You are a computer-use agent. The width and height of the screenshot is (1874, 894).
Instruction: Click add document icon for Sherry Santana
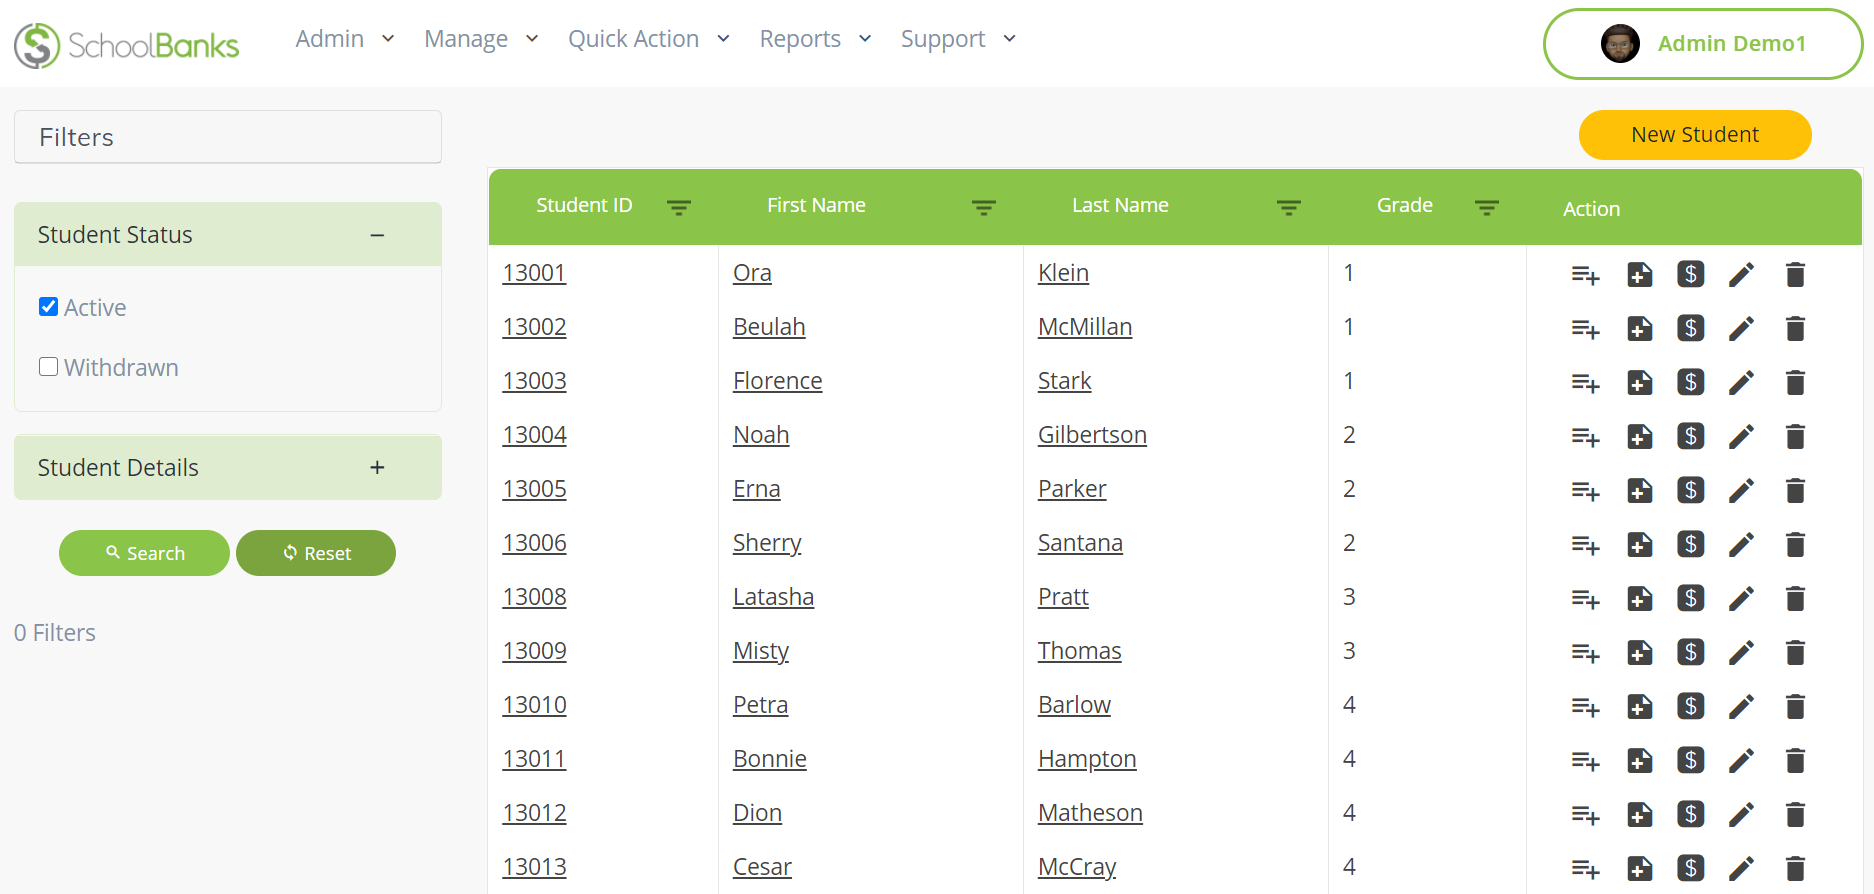pos(1640,545)
